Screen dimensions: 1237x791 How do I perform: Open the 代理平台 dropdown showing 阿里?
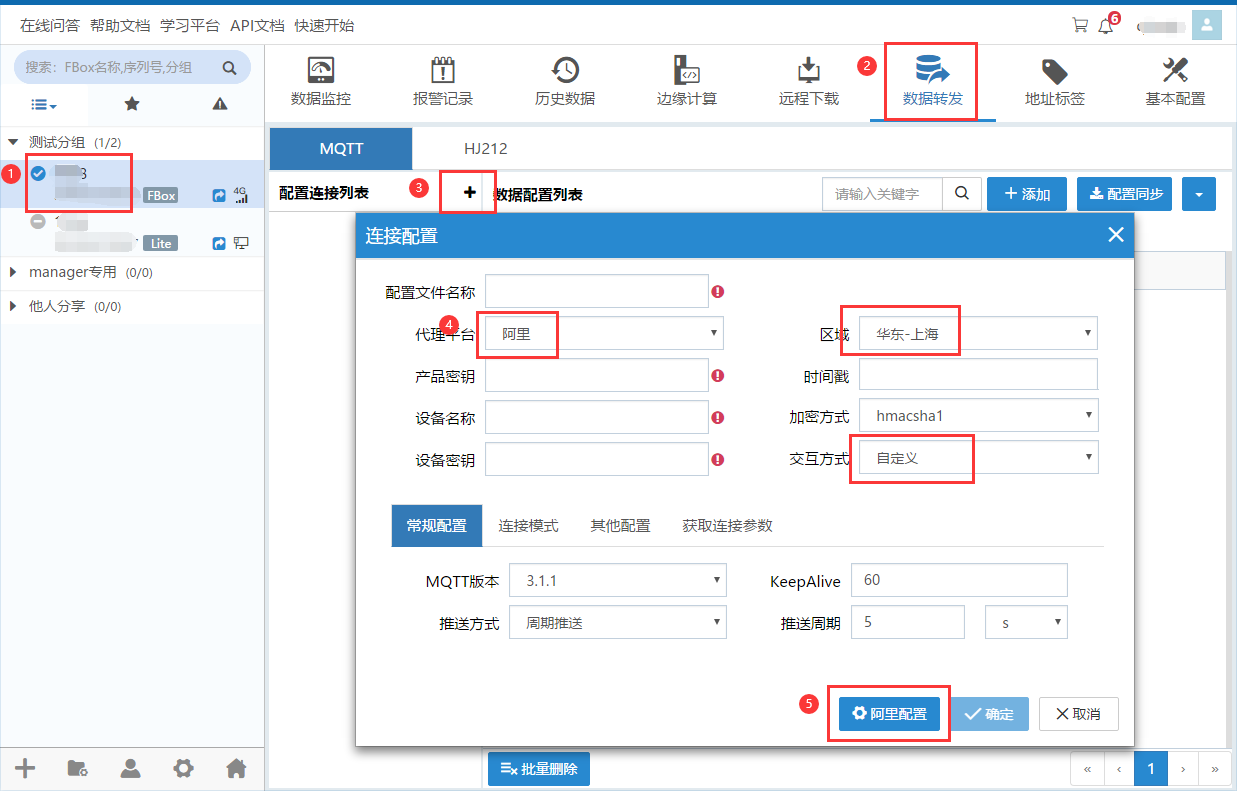tap(604, 334)
